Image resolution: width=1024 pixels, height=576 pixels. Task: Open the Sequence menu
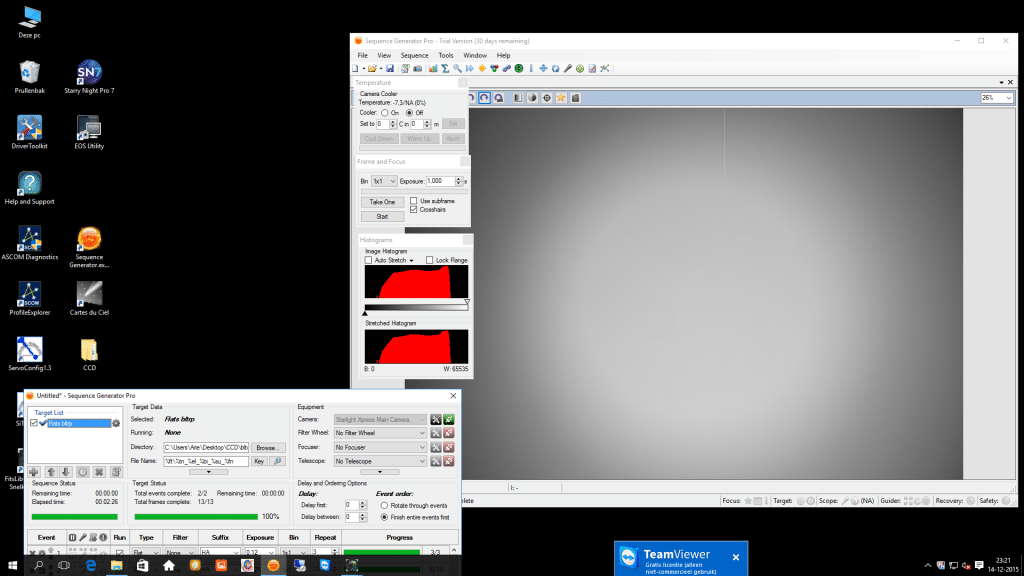tap(414, 56)
